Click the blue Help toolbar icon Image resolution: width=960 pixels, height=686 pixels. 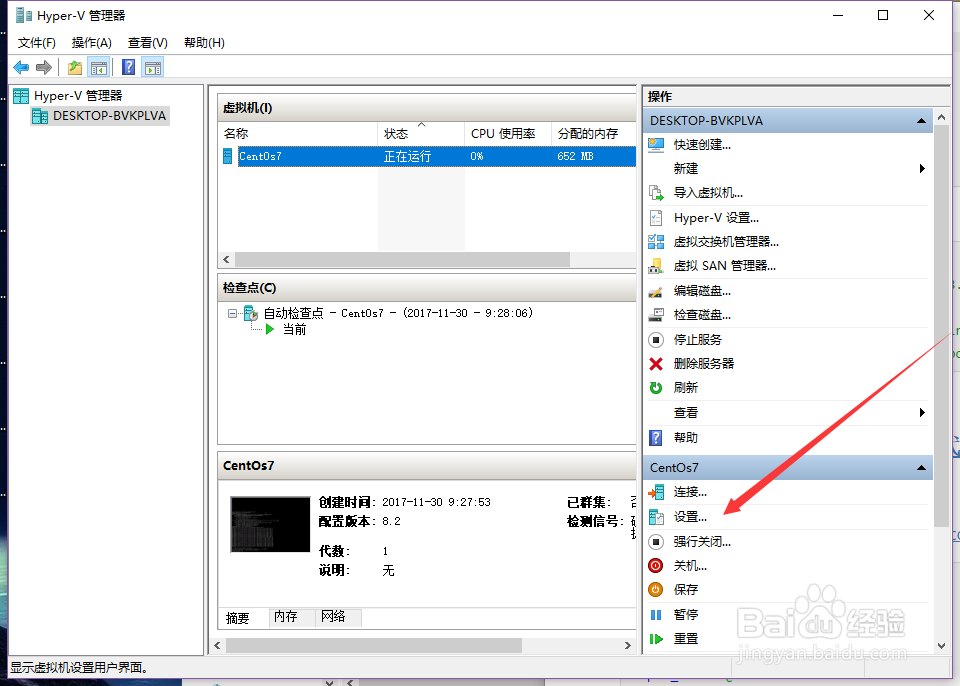(x=129, y=67)
